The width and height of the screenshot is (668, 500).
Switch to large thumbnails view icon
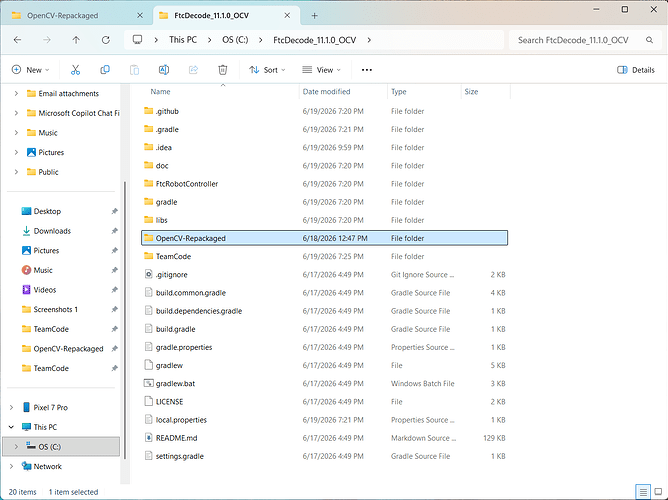658,491
